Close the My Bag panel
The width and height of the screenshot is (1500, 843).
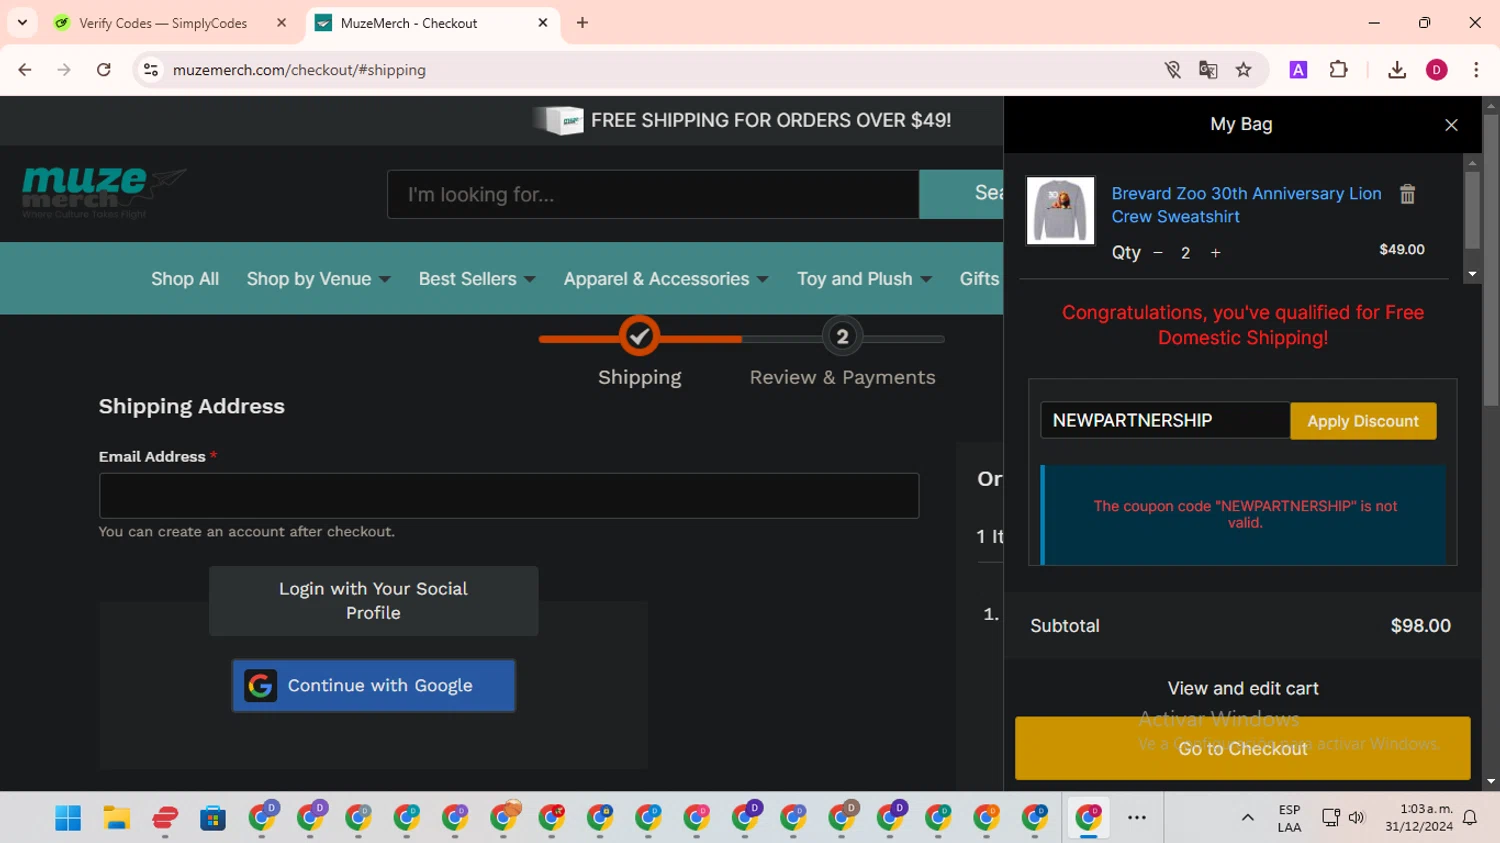pos(1451,125)
